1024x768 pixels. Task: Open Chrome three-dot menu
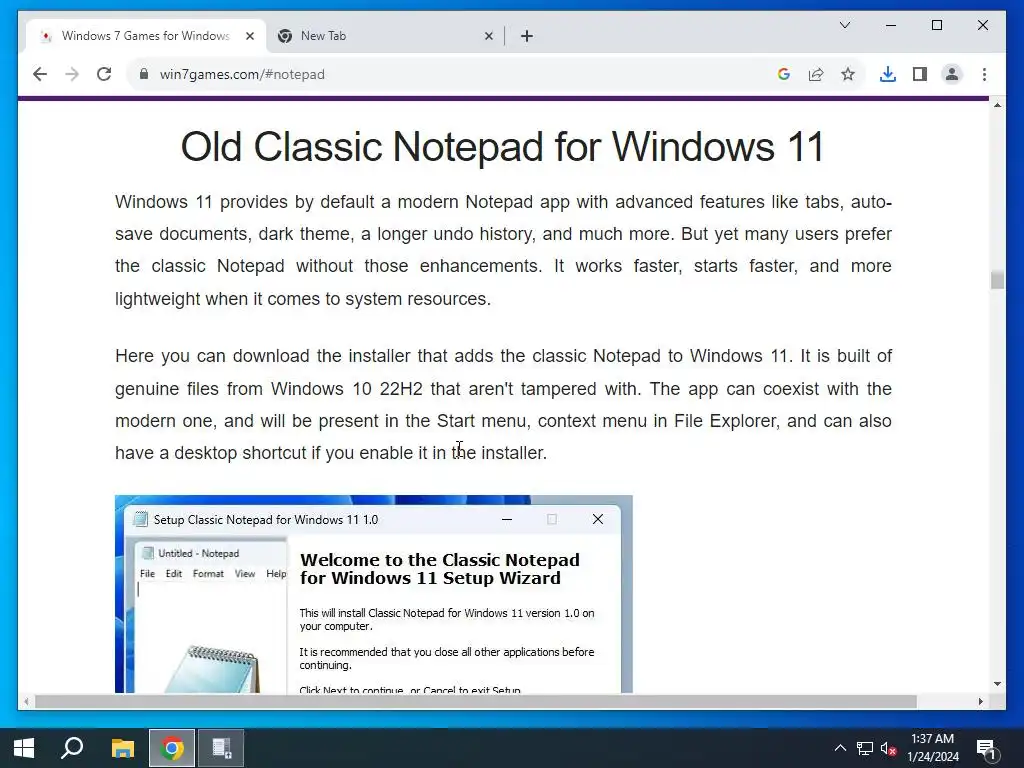pyautogui.click(x=984, y=74)
